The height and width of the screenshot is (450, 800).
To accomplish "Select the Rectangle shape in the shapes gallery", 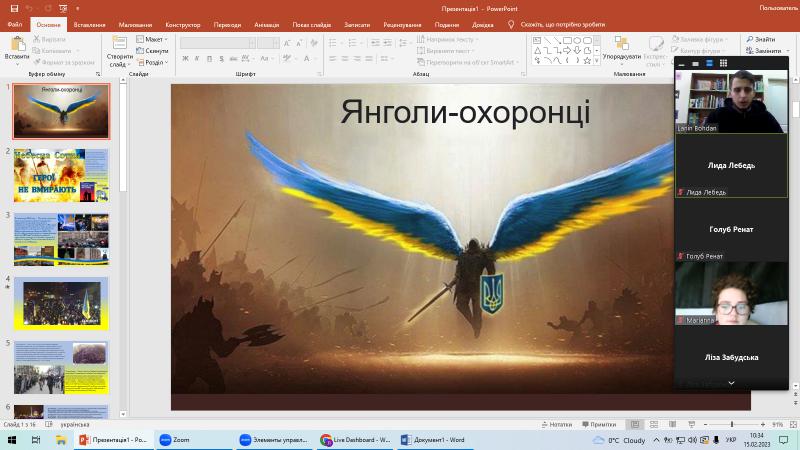I will point(567,40).
